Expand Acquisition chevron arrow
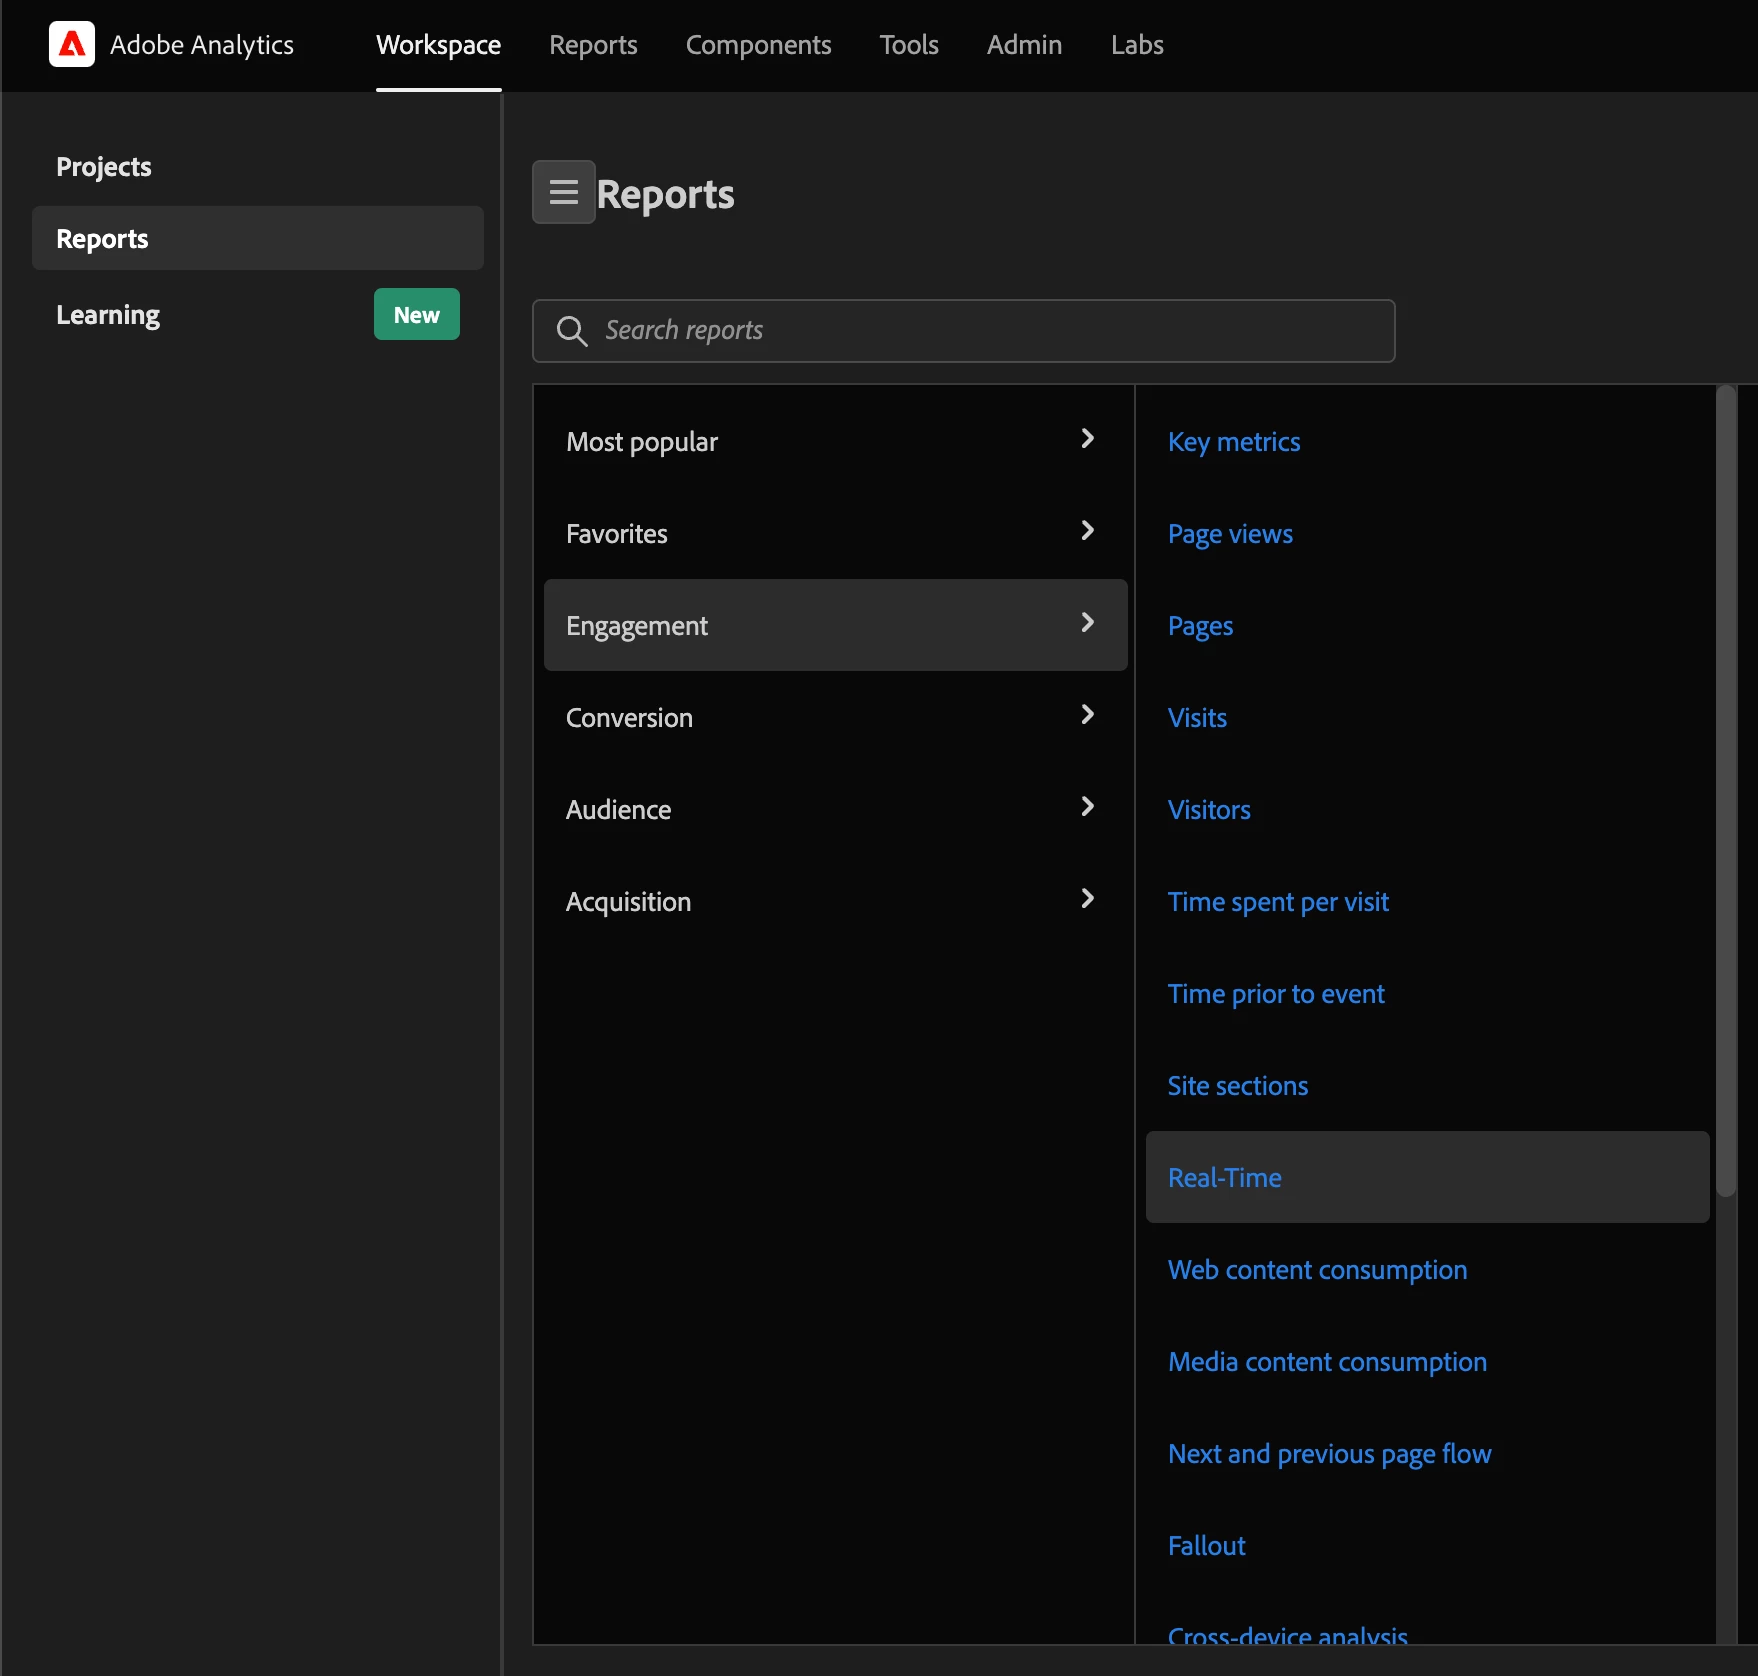 1088,899
